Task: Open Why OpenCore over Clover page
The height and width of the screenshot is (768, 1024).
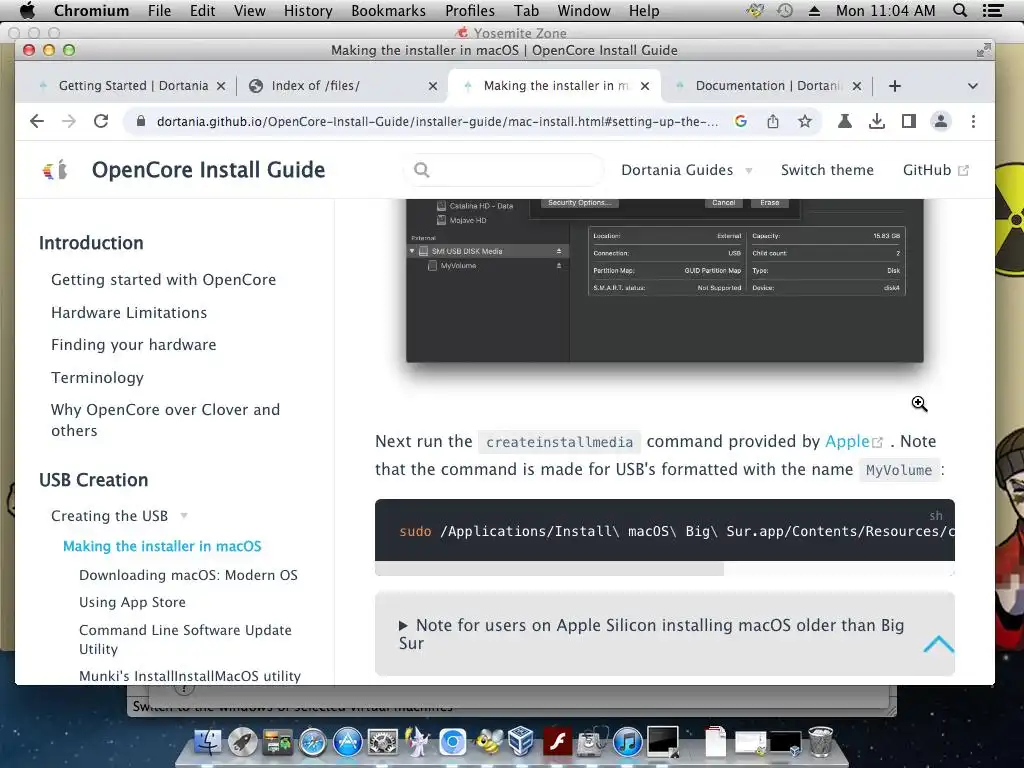Action: (x=165, y=420)
